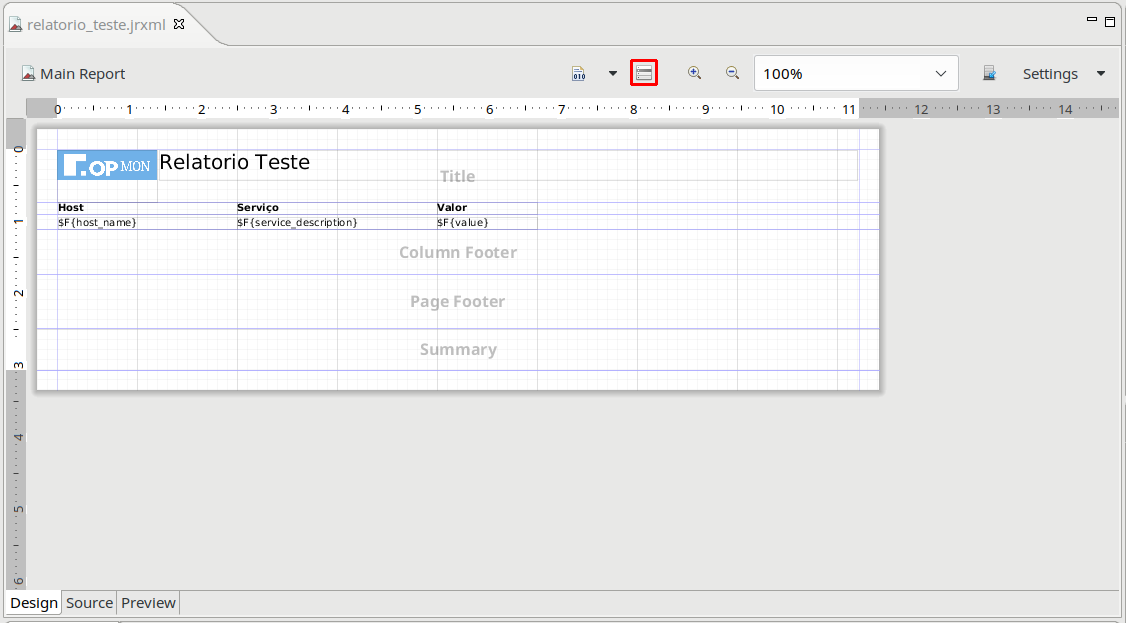Select the relatorio_teste.jrxml file tab
This screenshot has height=623, width=1126.
coord(95,25)
